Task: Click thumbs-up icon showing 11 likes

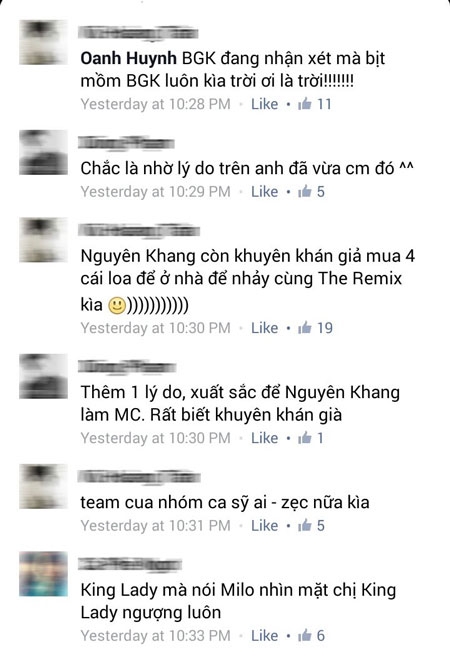Action: pyautogui.click(x=305, y=103)
